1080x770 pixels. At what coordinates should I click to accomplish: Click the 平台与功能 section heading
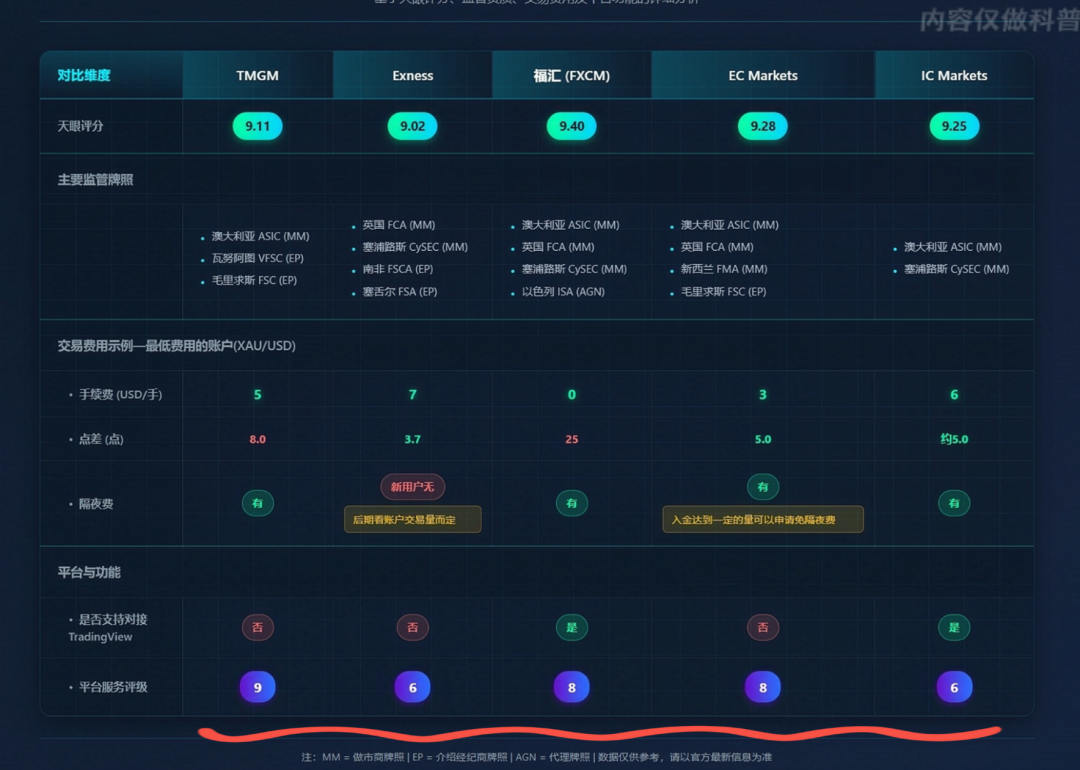[x=89, y=573]
